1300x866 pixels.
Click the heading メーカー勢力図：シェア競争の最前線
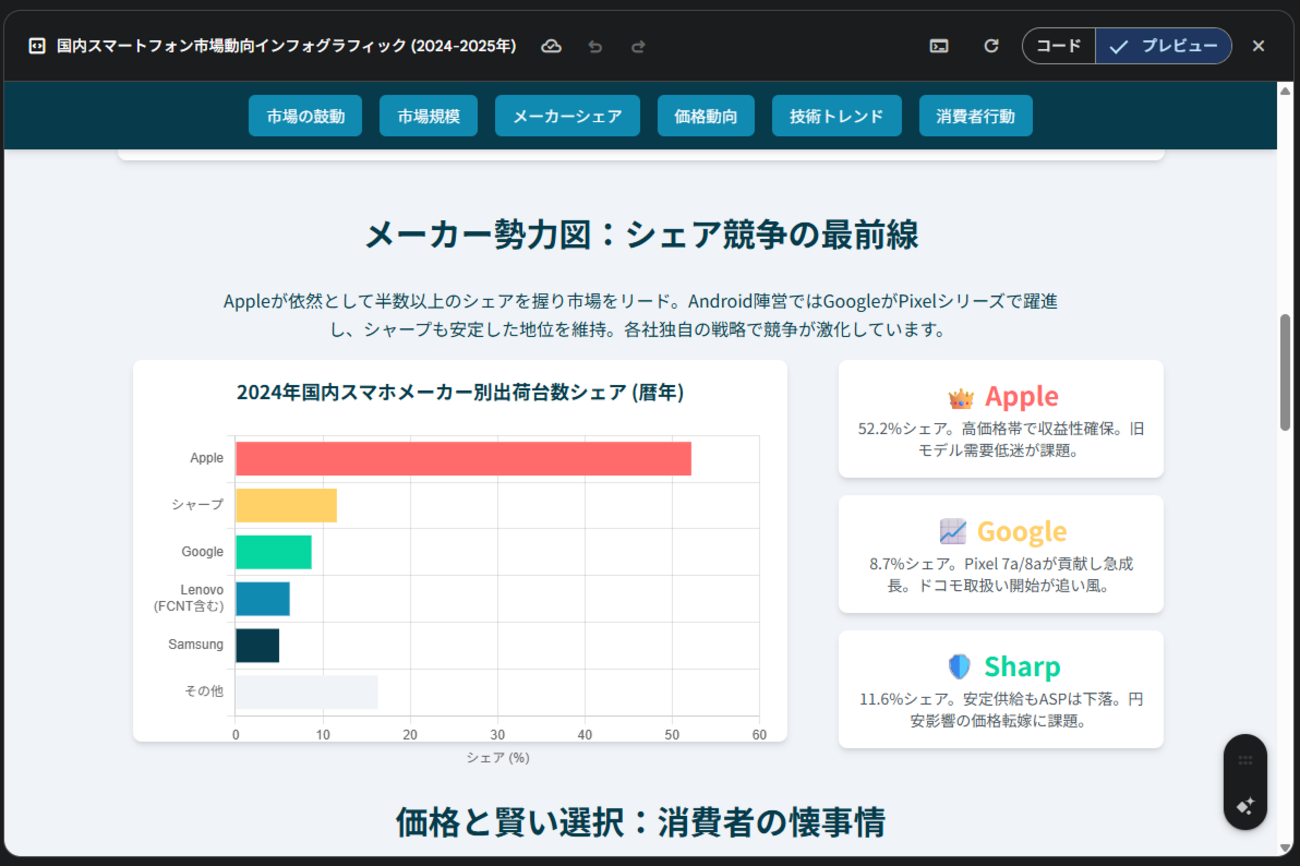641,236
